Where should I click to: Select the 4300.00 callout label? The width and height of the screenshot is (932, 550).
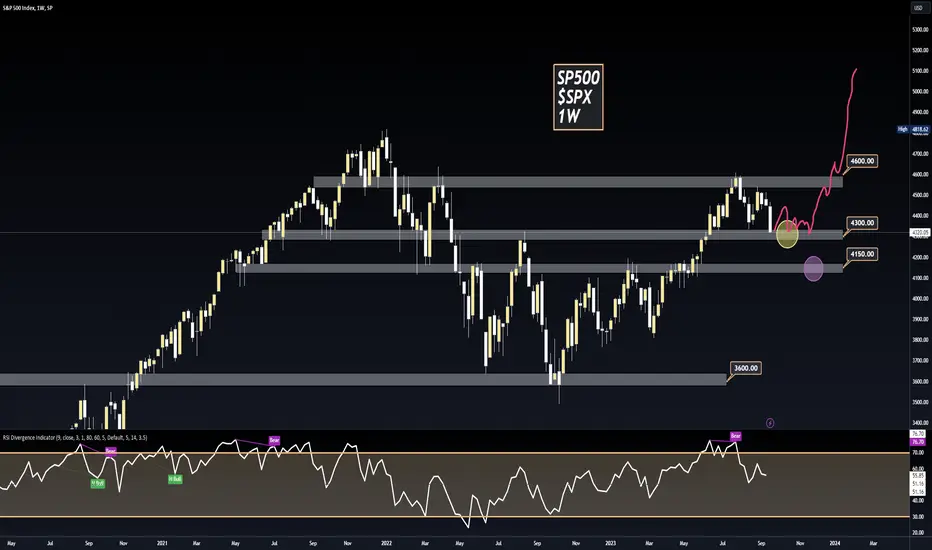(x=862, y=223)
